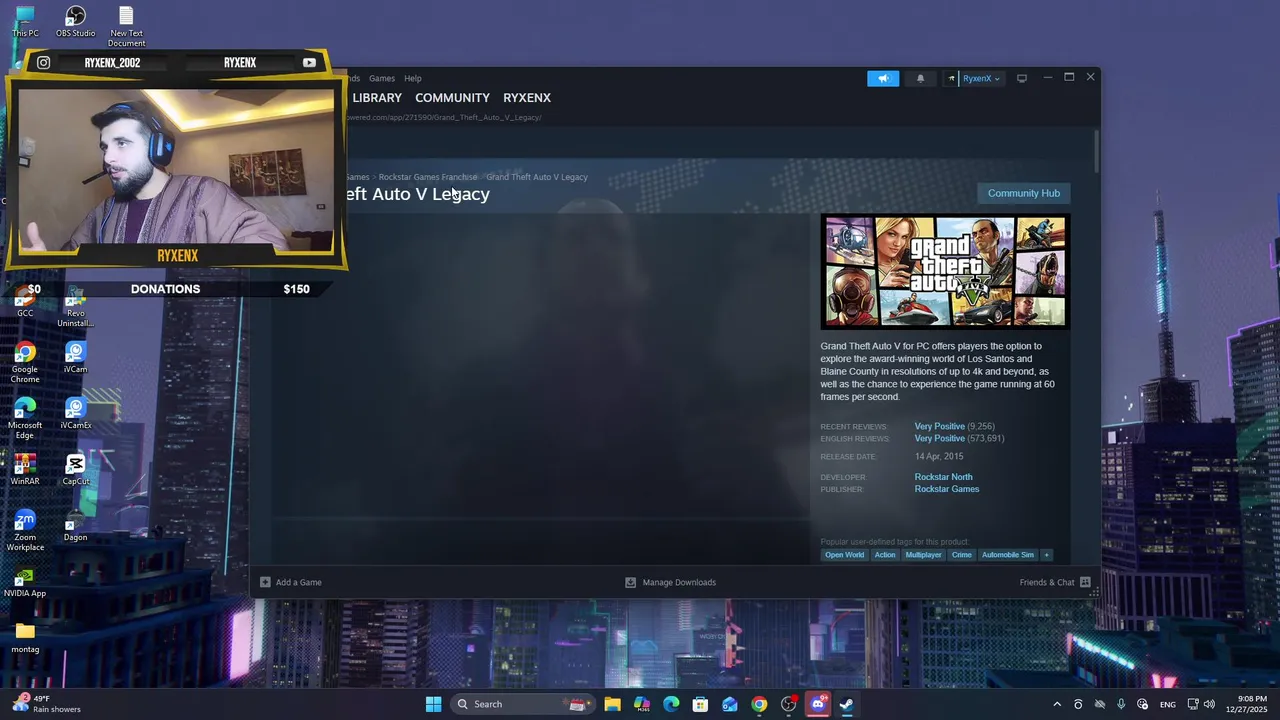Select the Action tag
Viewport: 1280px width, 720px height.
pyautogui.click(x=885, y=555)
